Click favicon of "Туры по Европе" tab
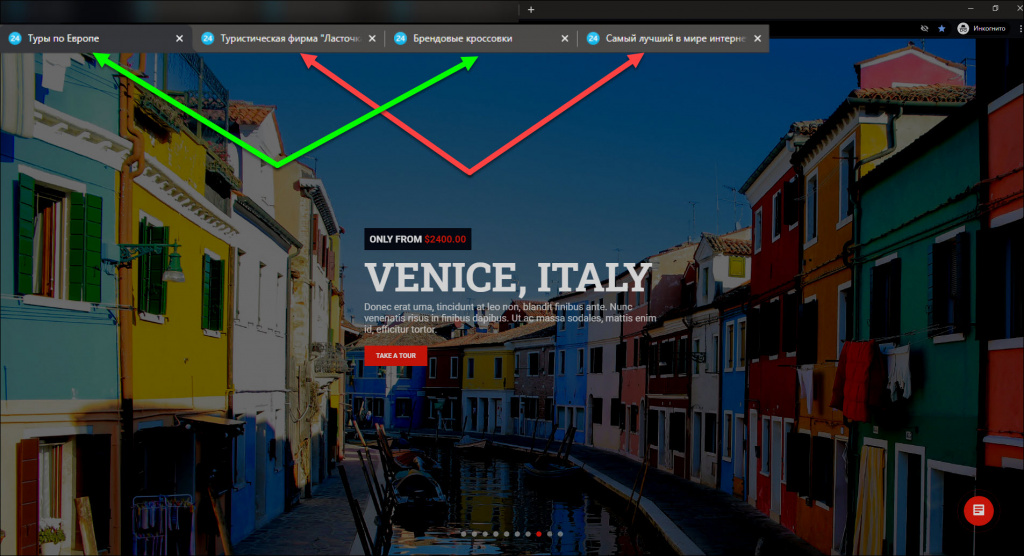The image size is (1024, 556). coord(14,39)
